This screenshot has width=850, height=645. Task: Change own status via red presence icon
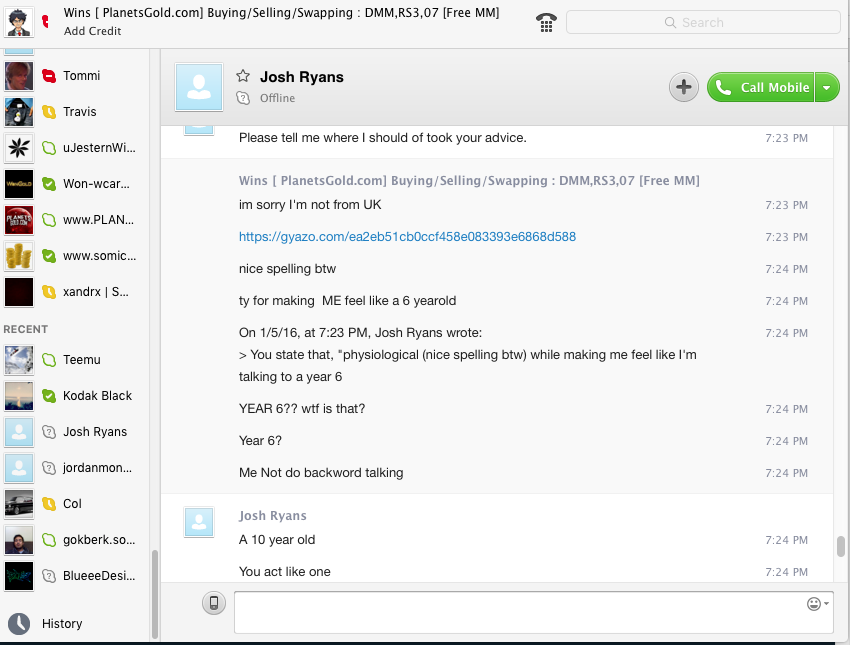click(46, 22)
